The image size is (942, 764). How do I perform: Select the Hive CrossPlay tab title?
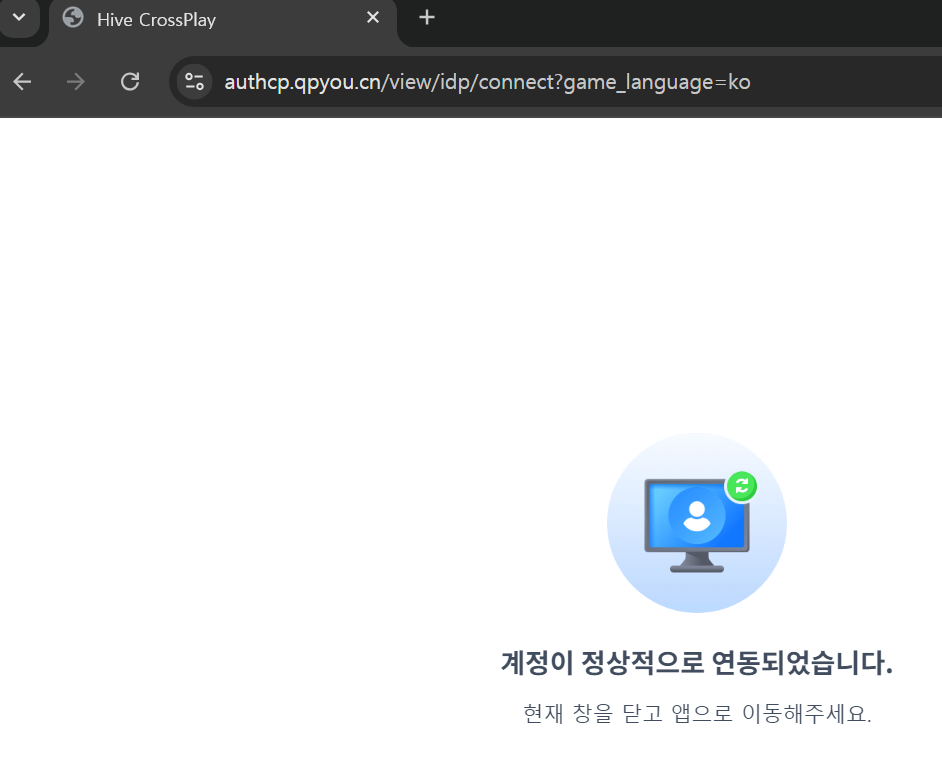[156, 19]
